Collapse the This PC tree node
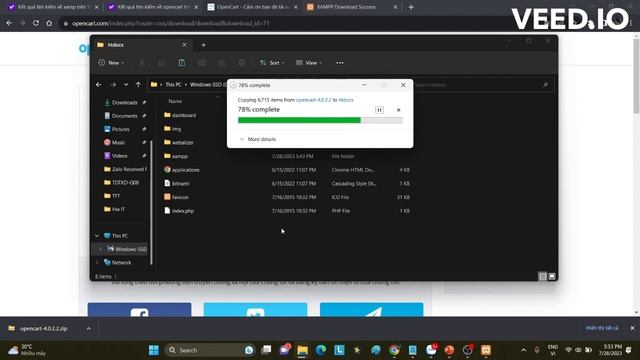The image size is (640, 360). [97, 236]
